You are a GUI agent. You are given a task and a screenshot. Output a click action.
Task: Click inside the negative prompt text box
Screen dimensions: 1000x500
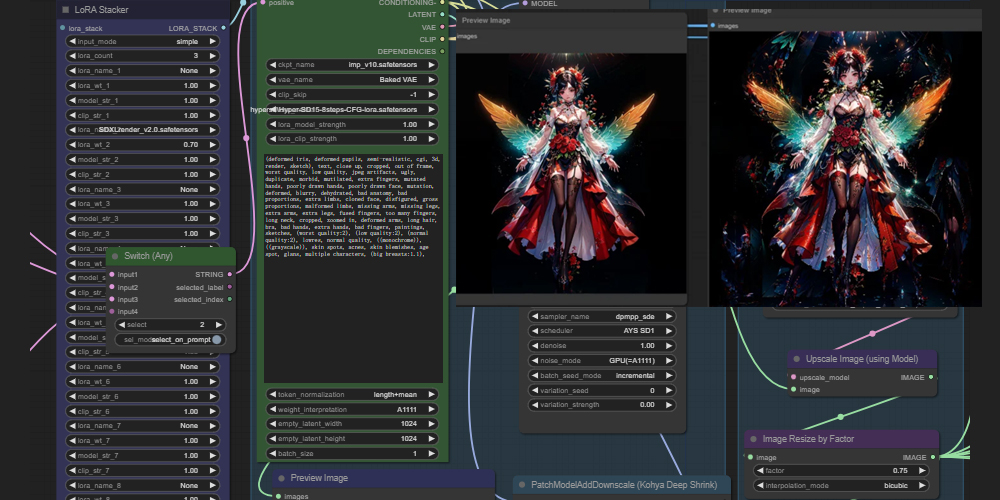353,268
